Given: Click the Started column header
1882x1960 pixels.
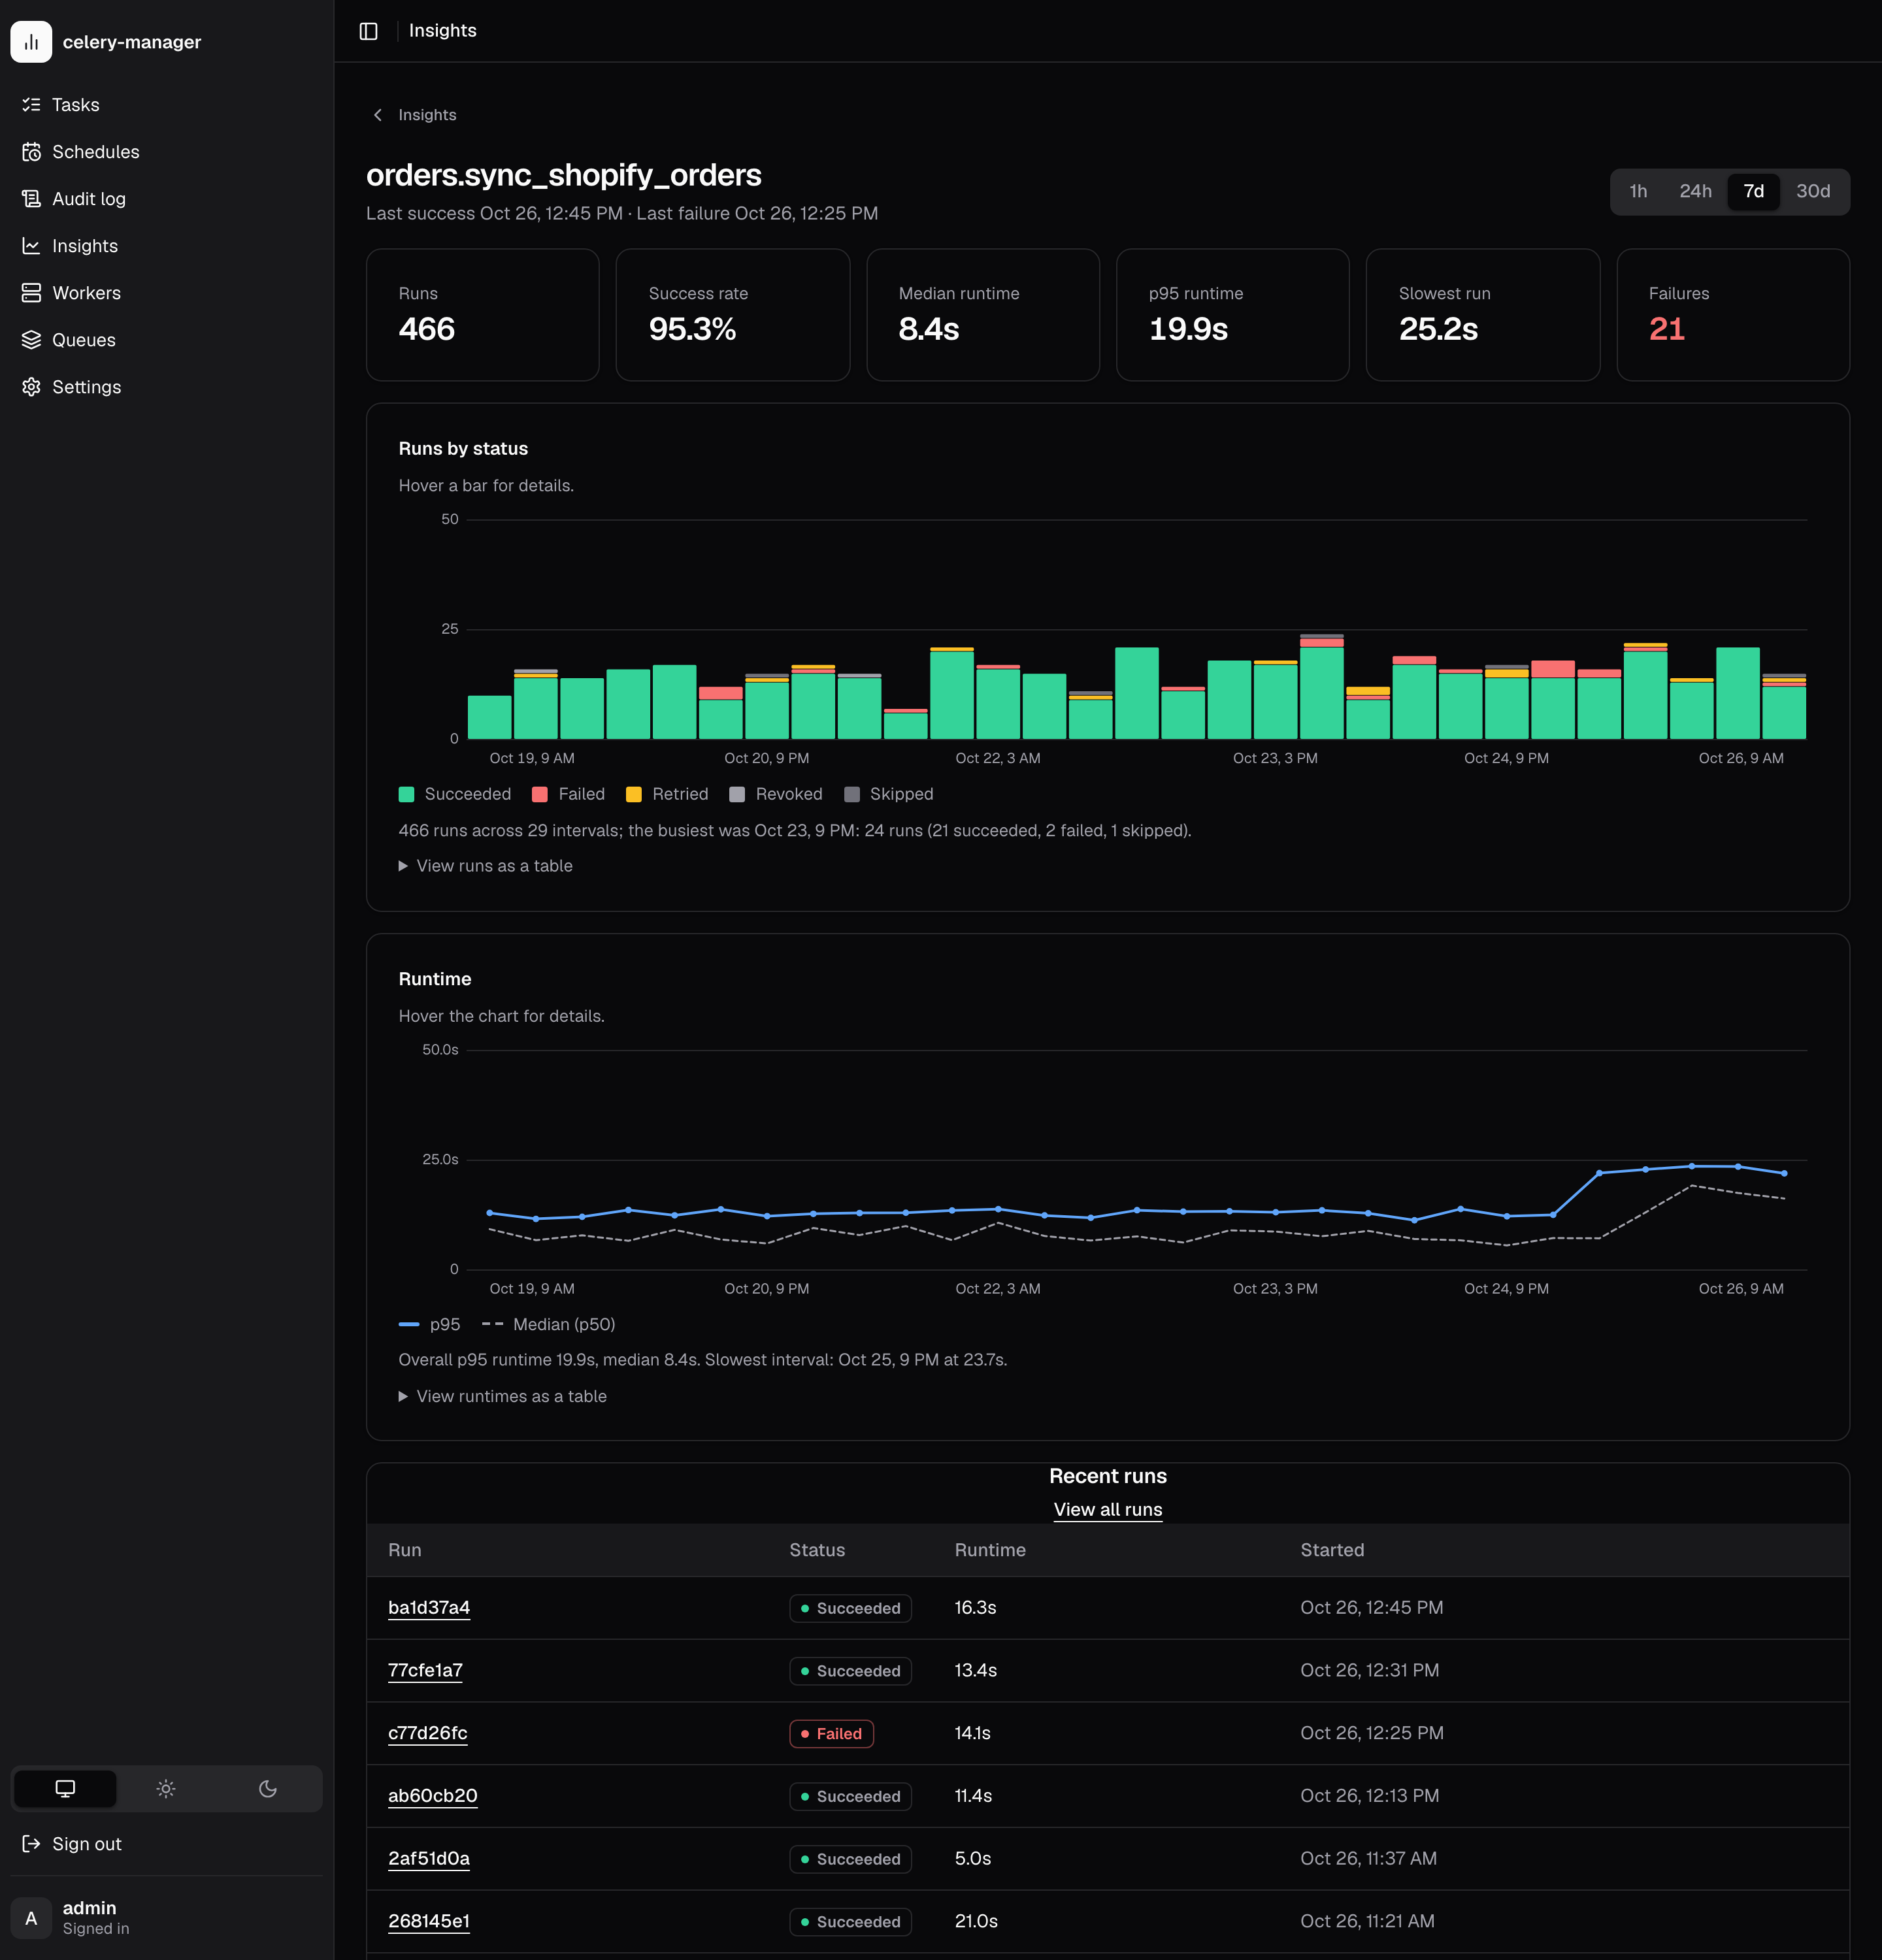Looking at the screenshot, I should click(1332, 1550).
